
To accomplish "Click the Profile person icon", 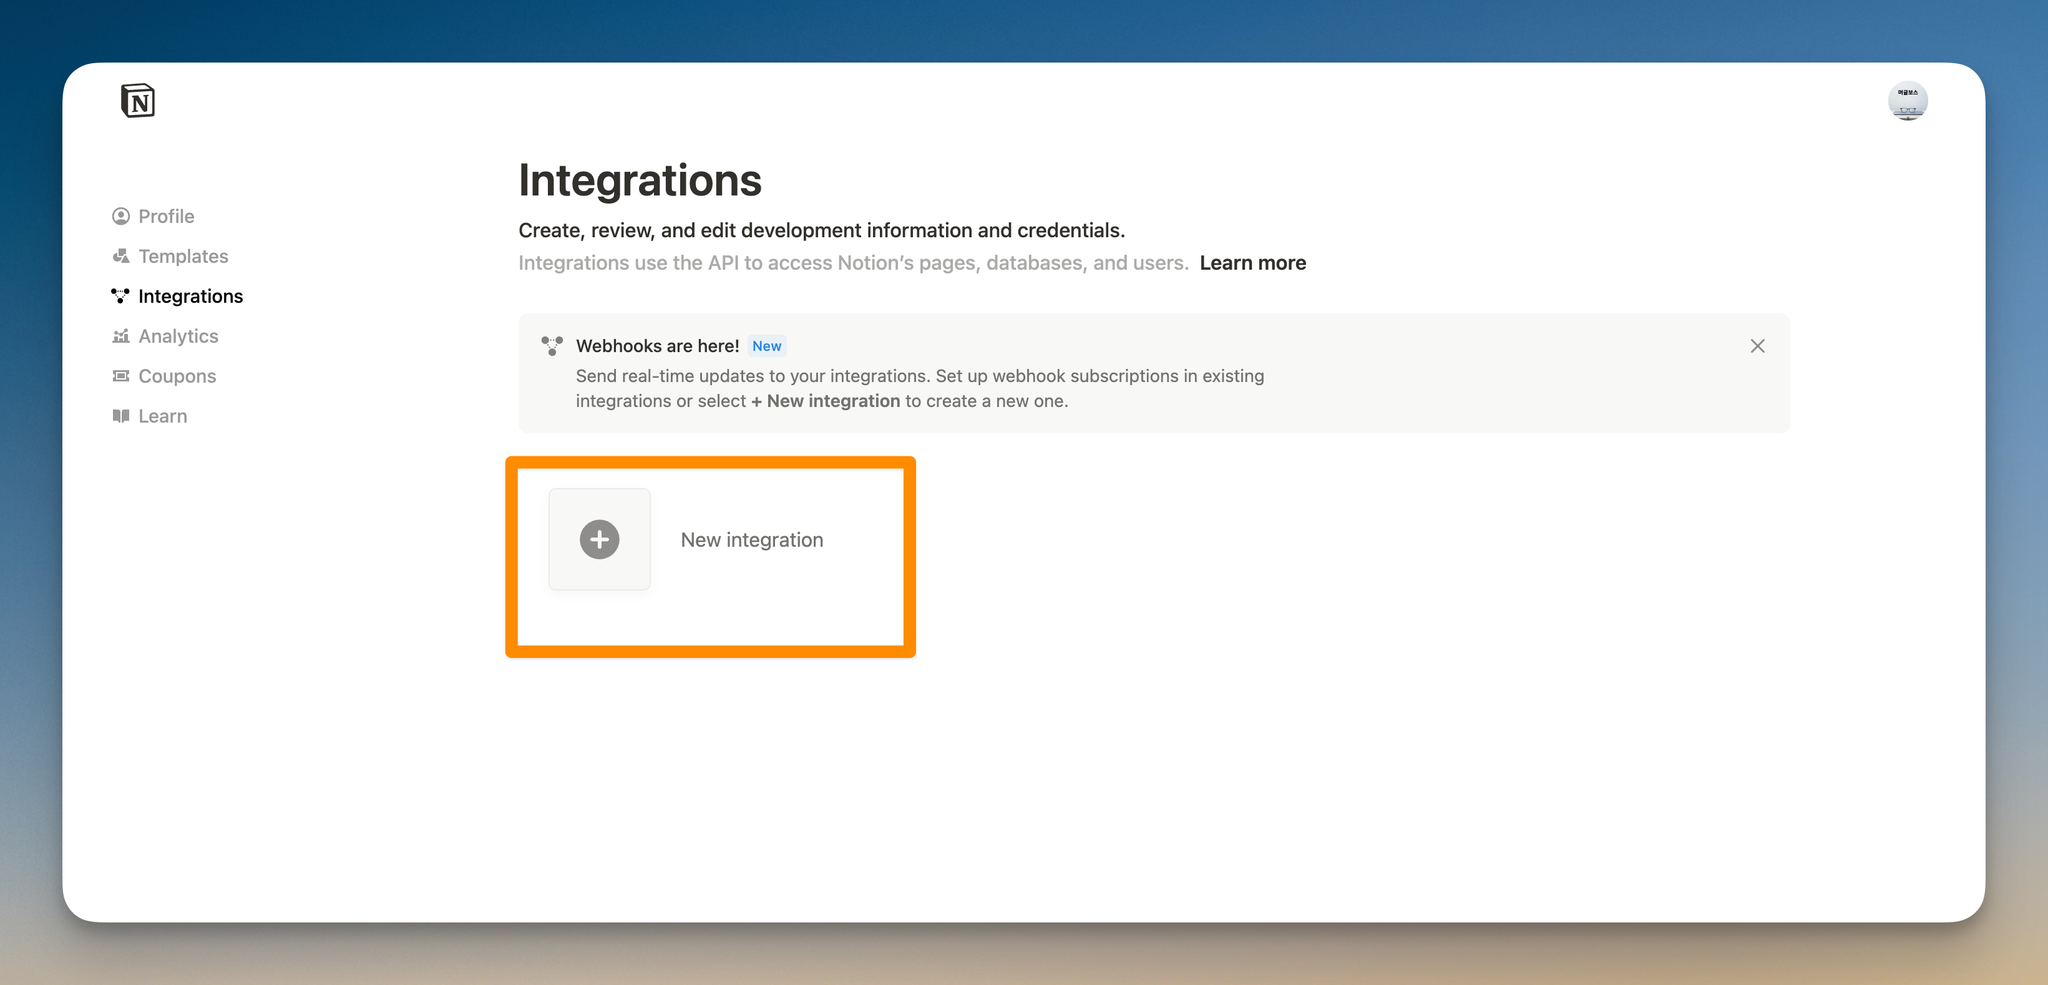I will [121, 216].
